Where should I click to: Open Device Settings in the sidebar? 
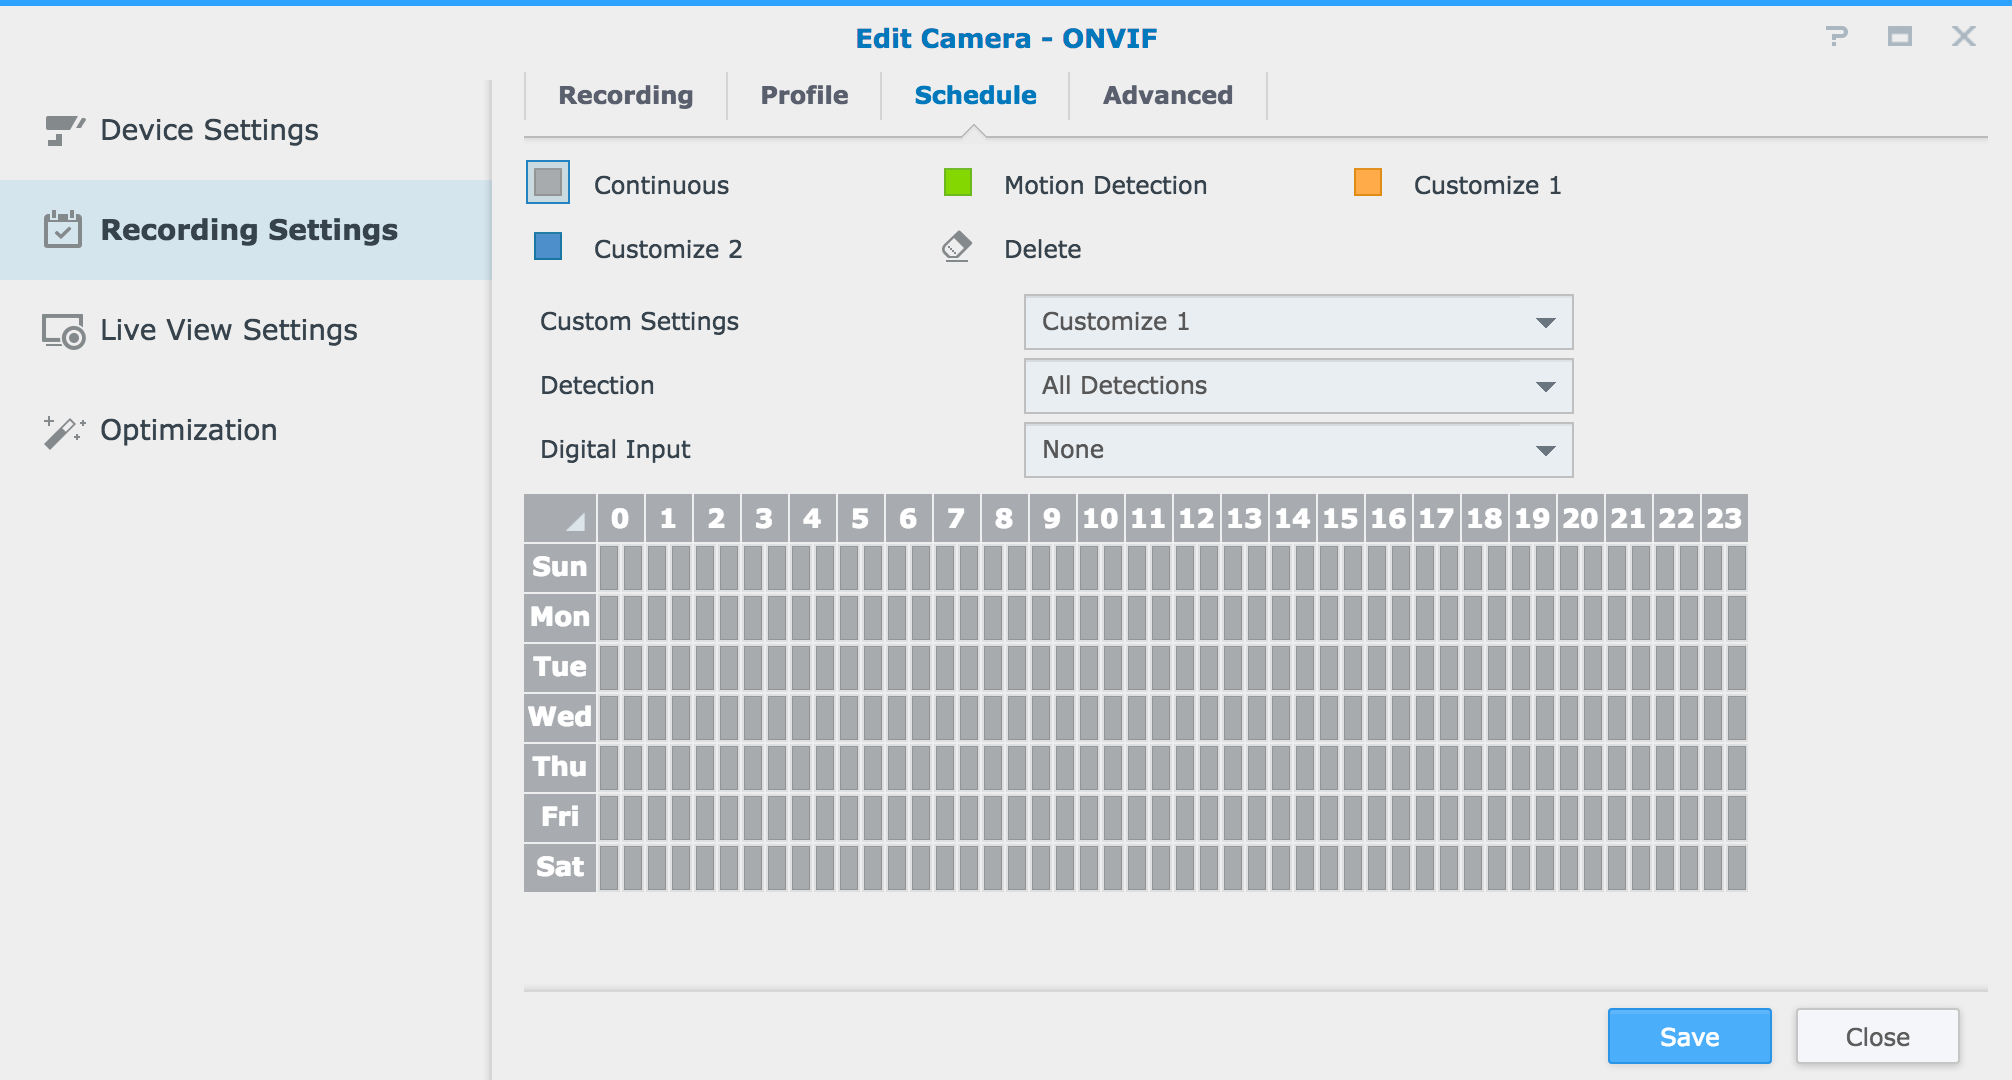(208, 129)
